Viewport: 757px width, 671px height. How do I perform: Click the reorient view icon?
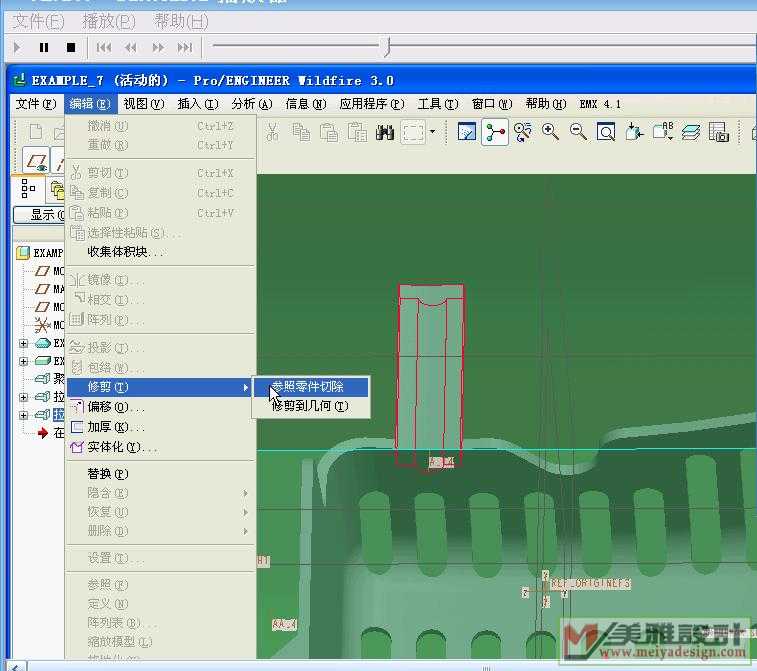point(634,132)
